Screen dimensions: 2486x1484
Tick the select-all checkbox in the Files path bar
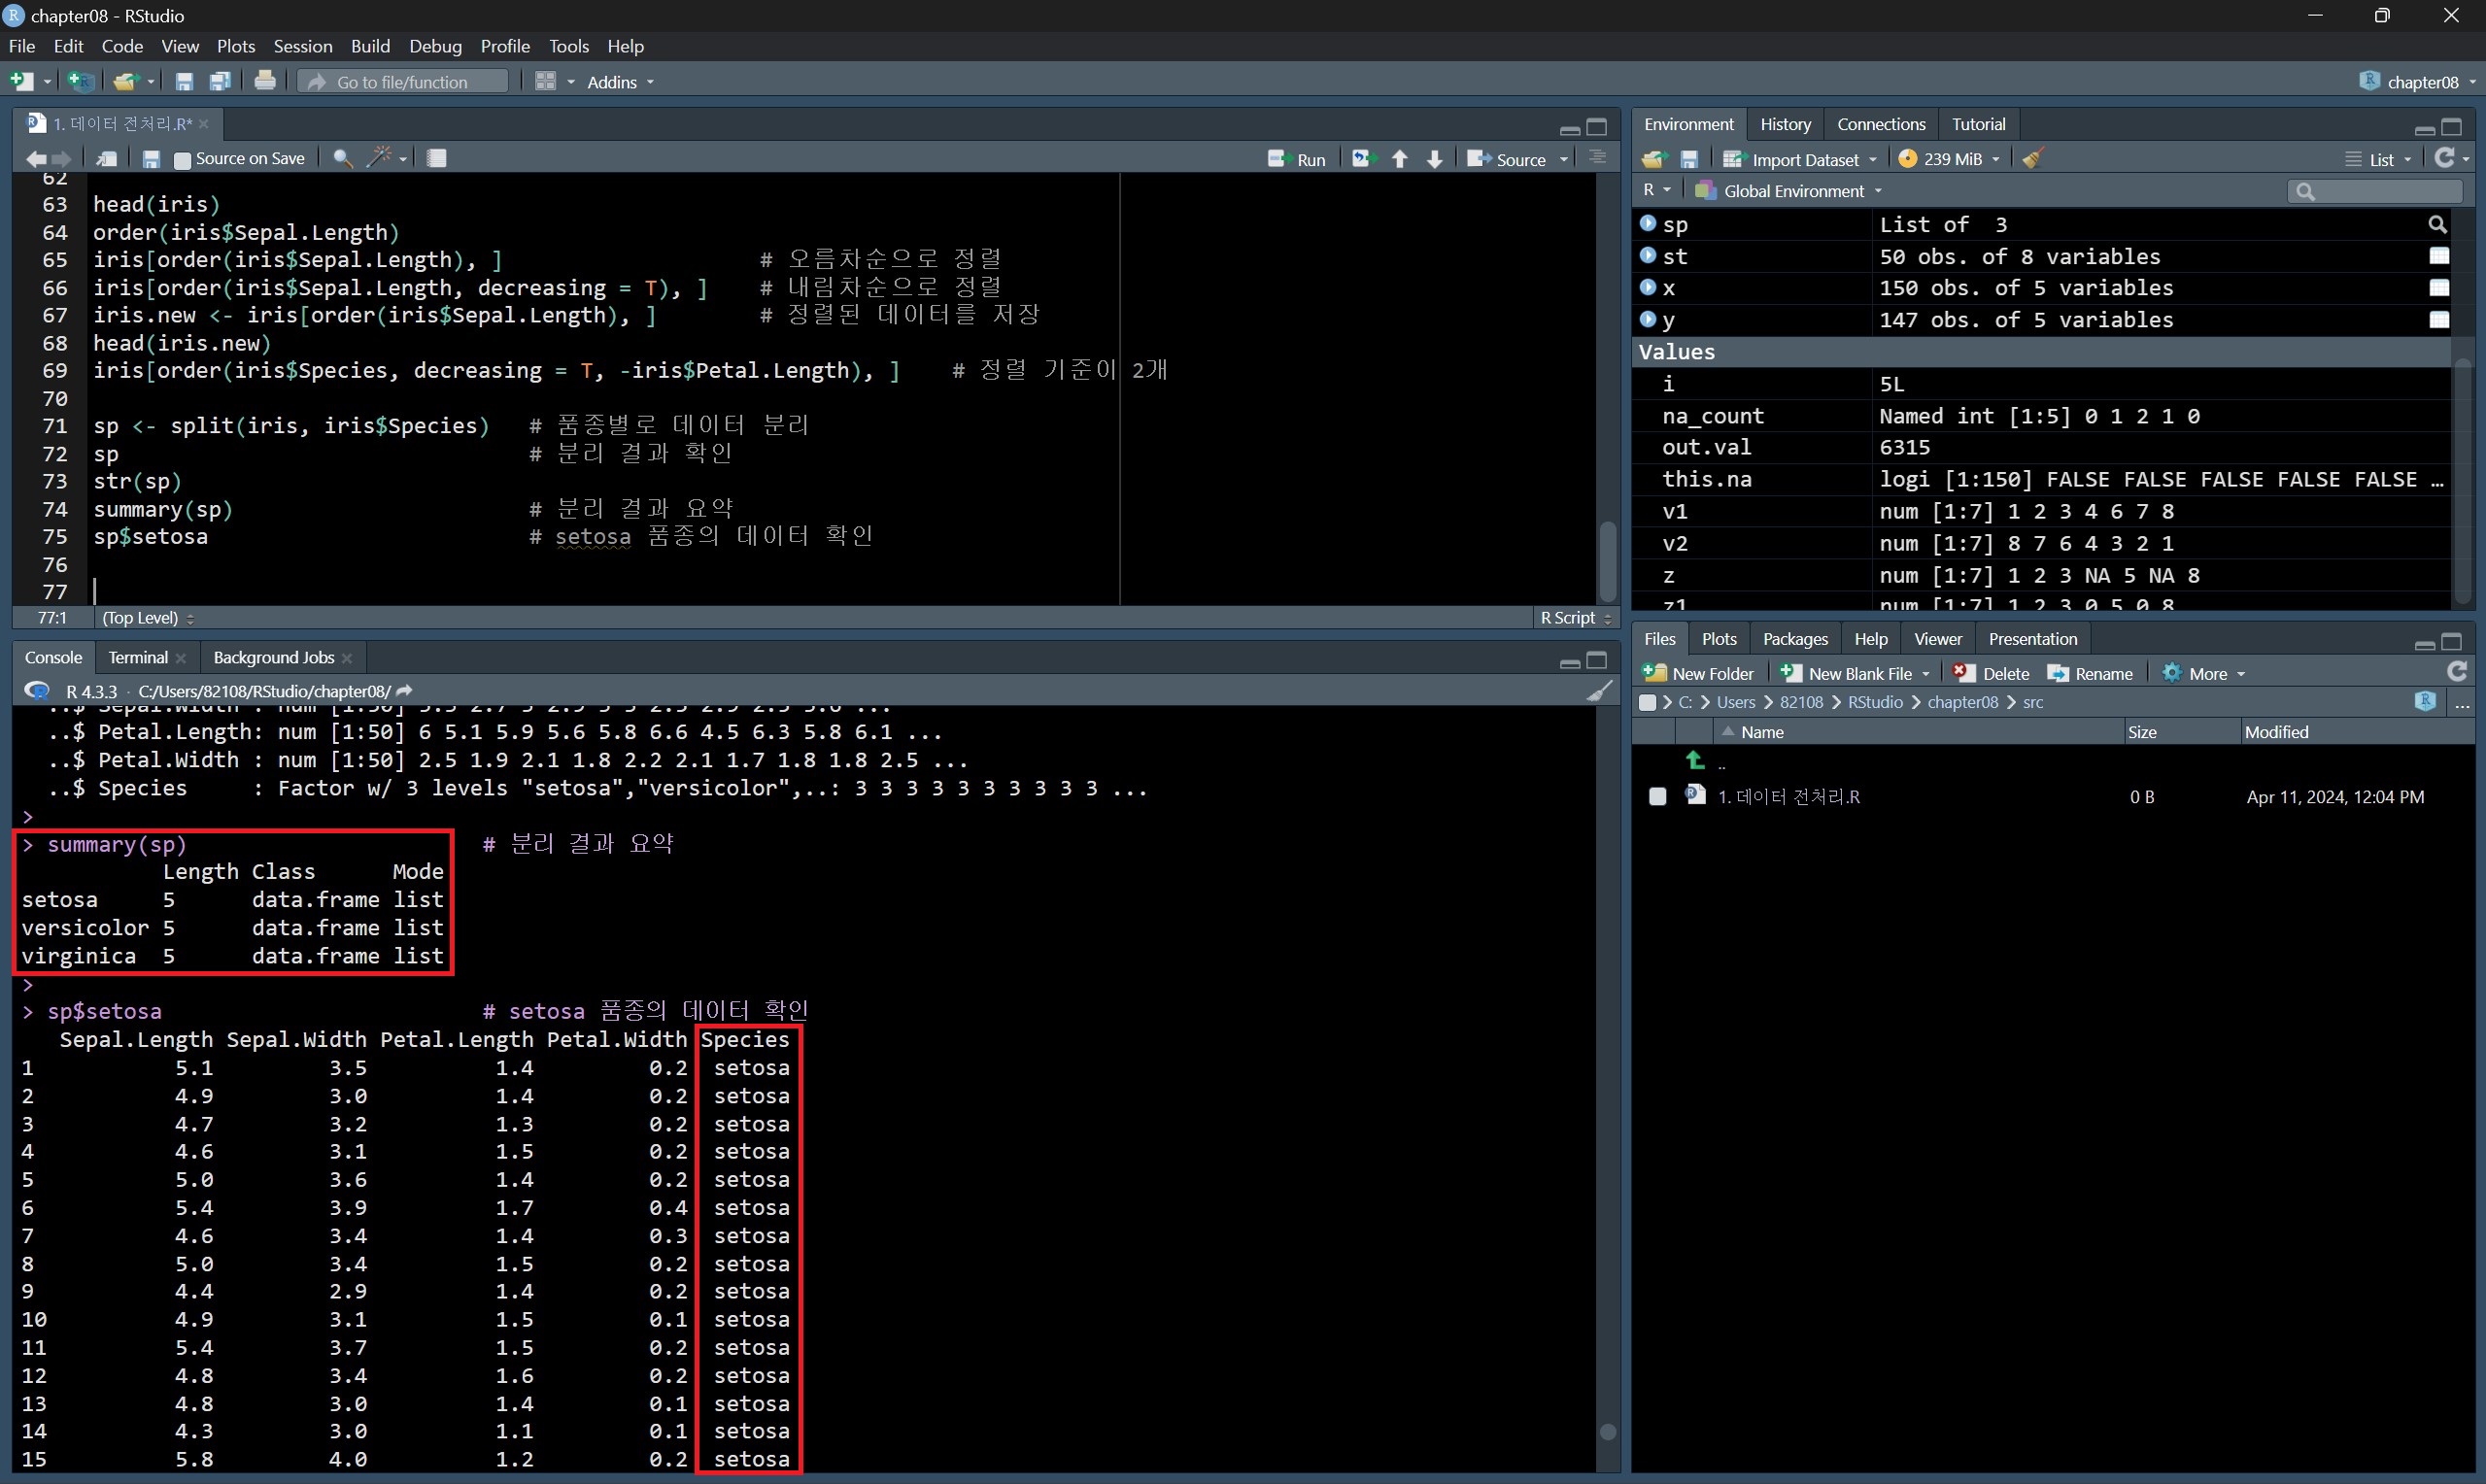(1647, 702)
